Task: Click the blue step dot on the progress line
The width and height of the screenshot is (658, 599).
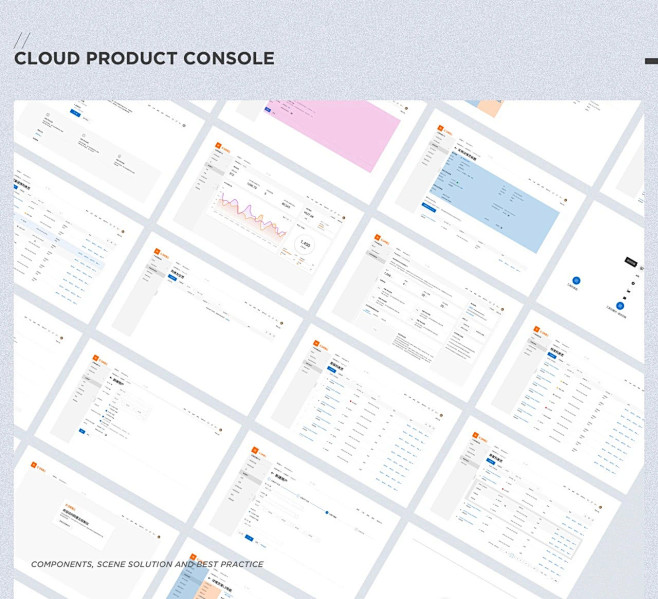Action: [x=327, y=512]
